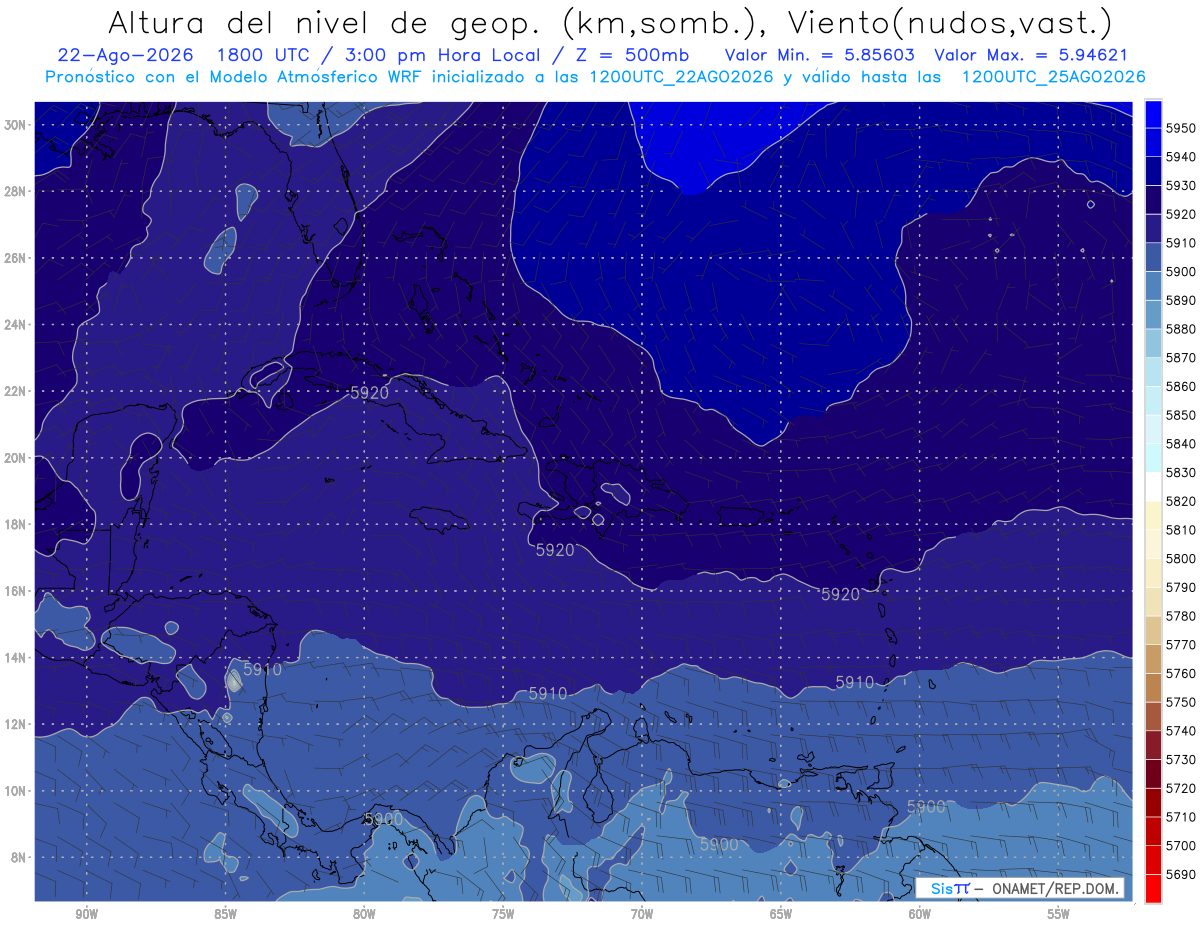This screenshot has height=927, width=1200.
Task: Click latitude axis label 28N
Action: coord(16,191)
